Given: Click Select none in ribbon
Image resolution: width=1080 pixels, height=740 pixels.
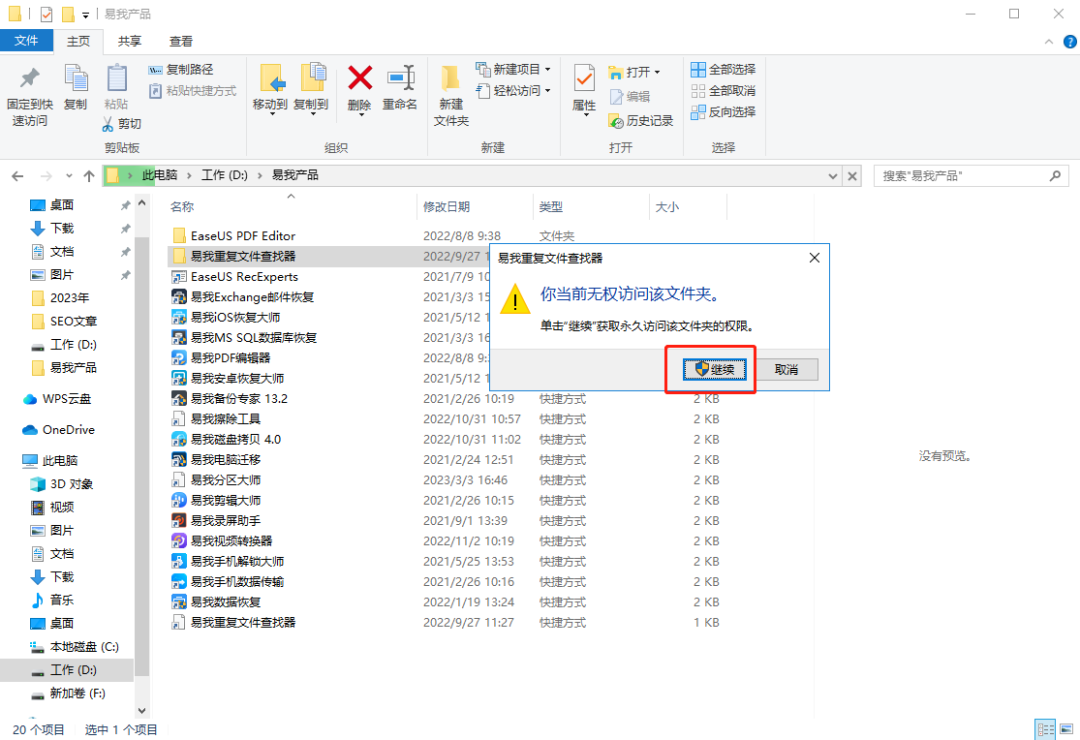Looking at the screenshot, I should pos(723,91).
